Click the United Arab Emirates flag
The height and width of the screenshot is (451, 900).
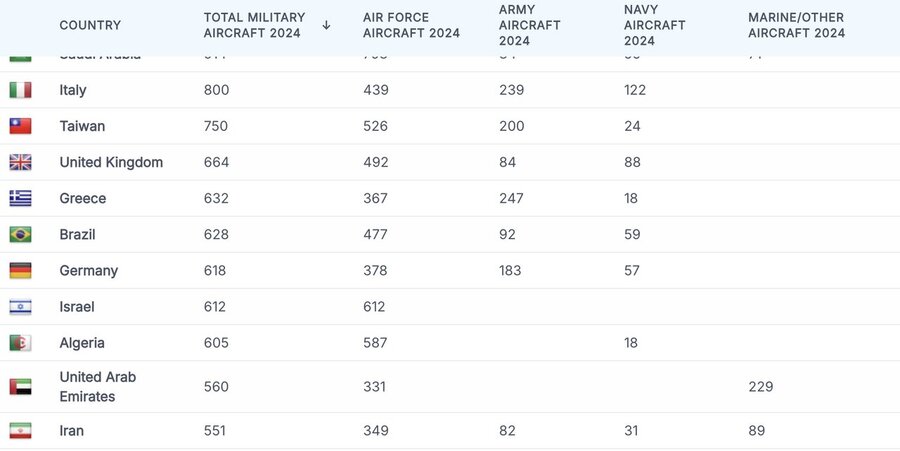click(20, 386)
